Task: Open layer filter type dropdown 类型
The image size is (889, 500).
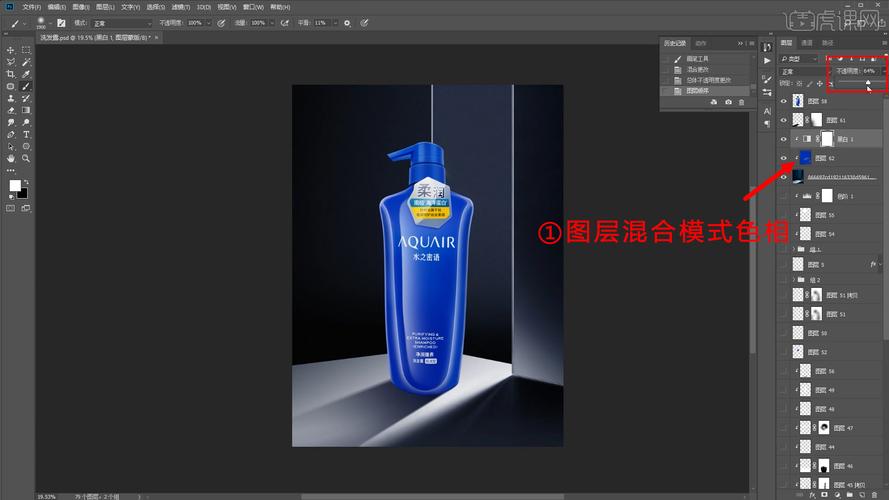Action: point(799,59)
